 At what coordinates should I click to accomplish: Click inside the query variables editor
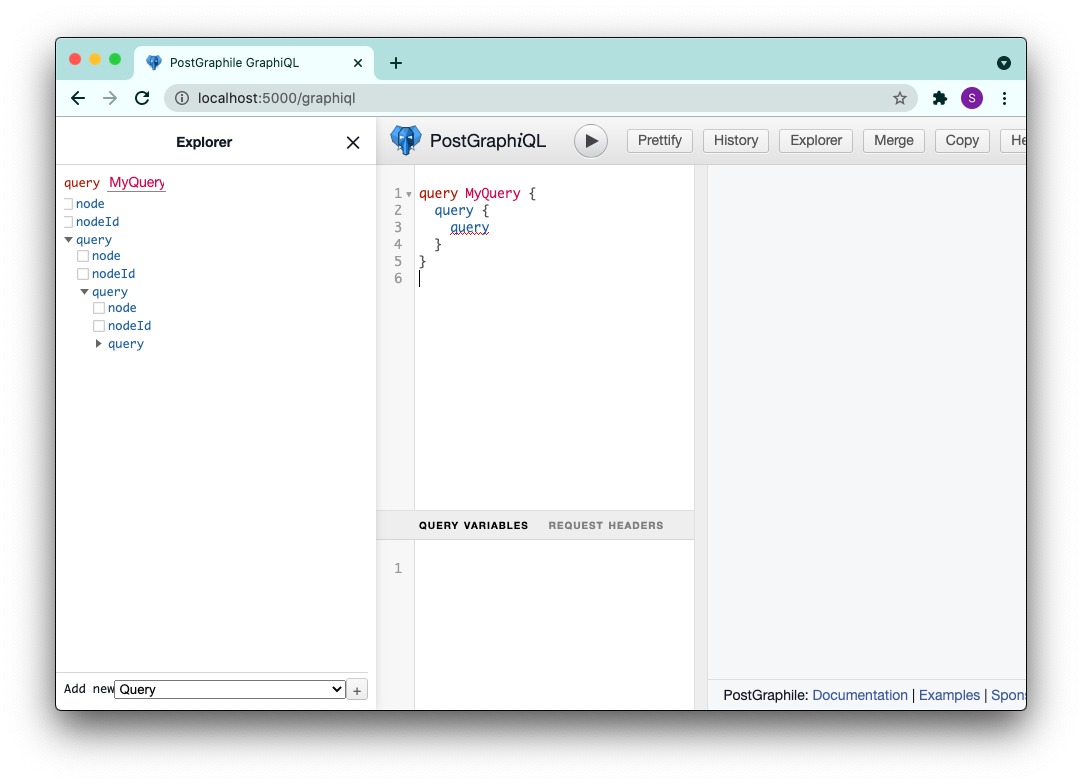554,624
